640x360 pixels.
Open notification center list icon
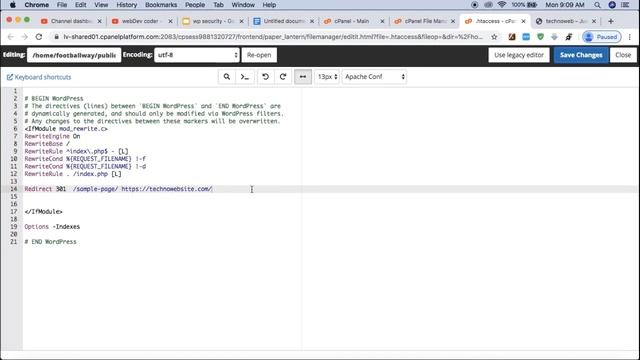[x=625, y=5]
